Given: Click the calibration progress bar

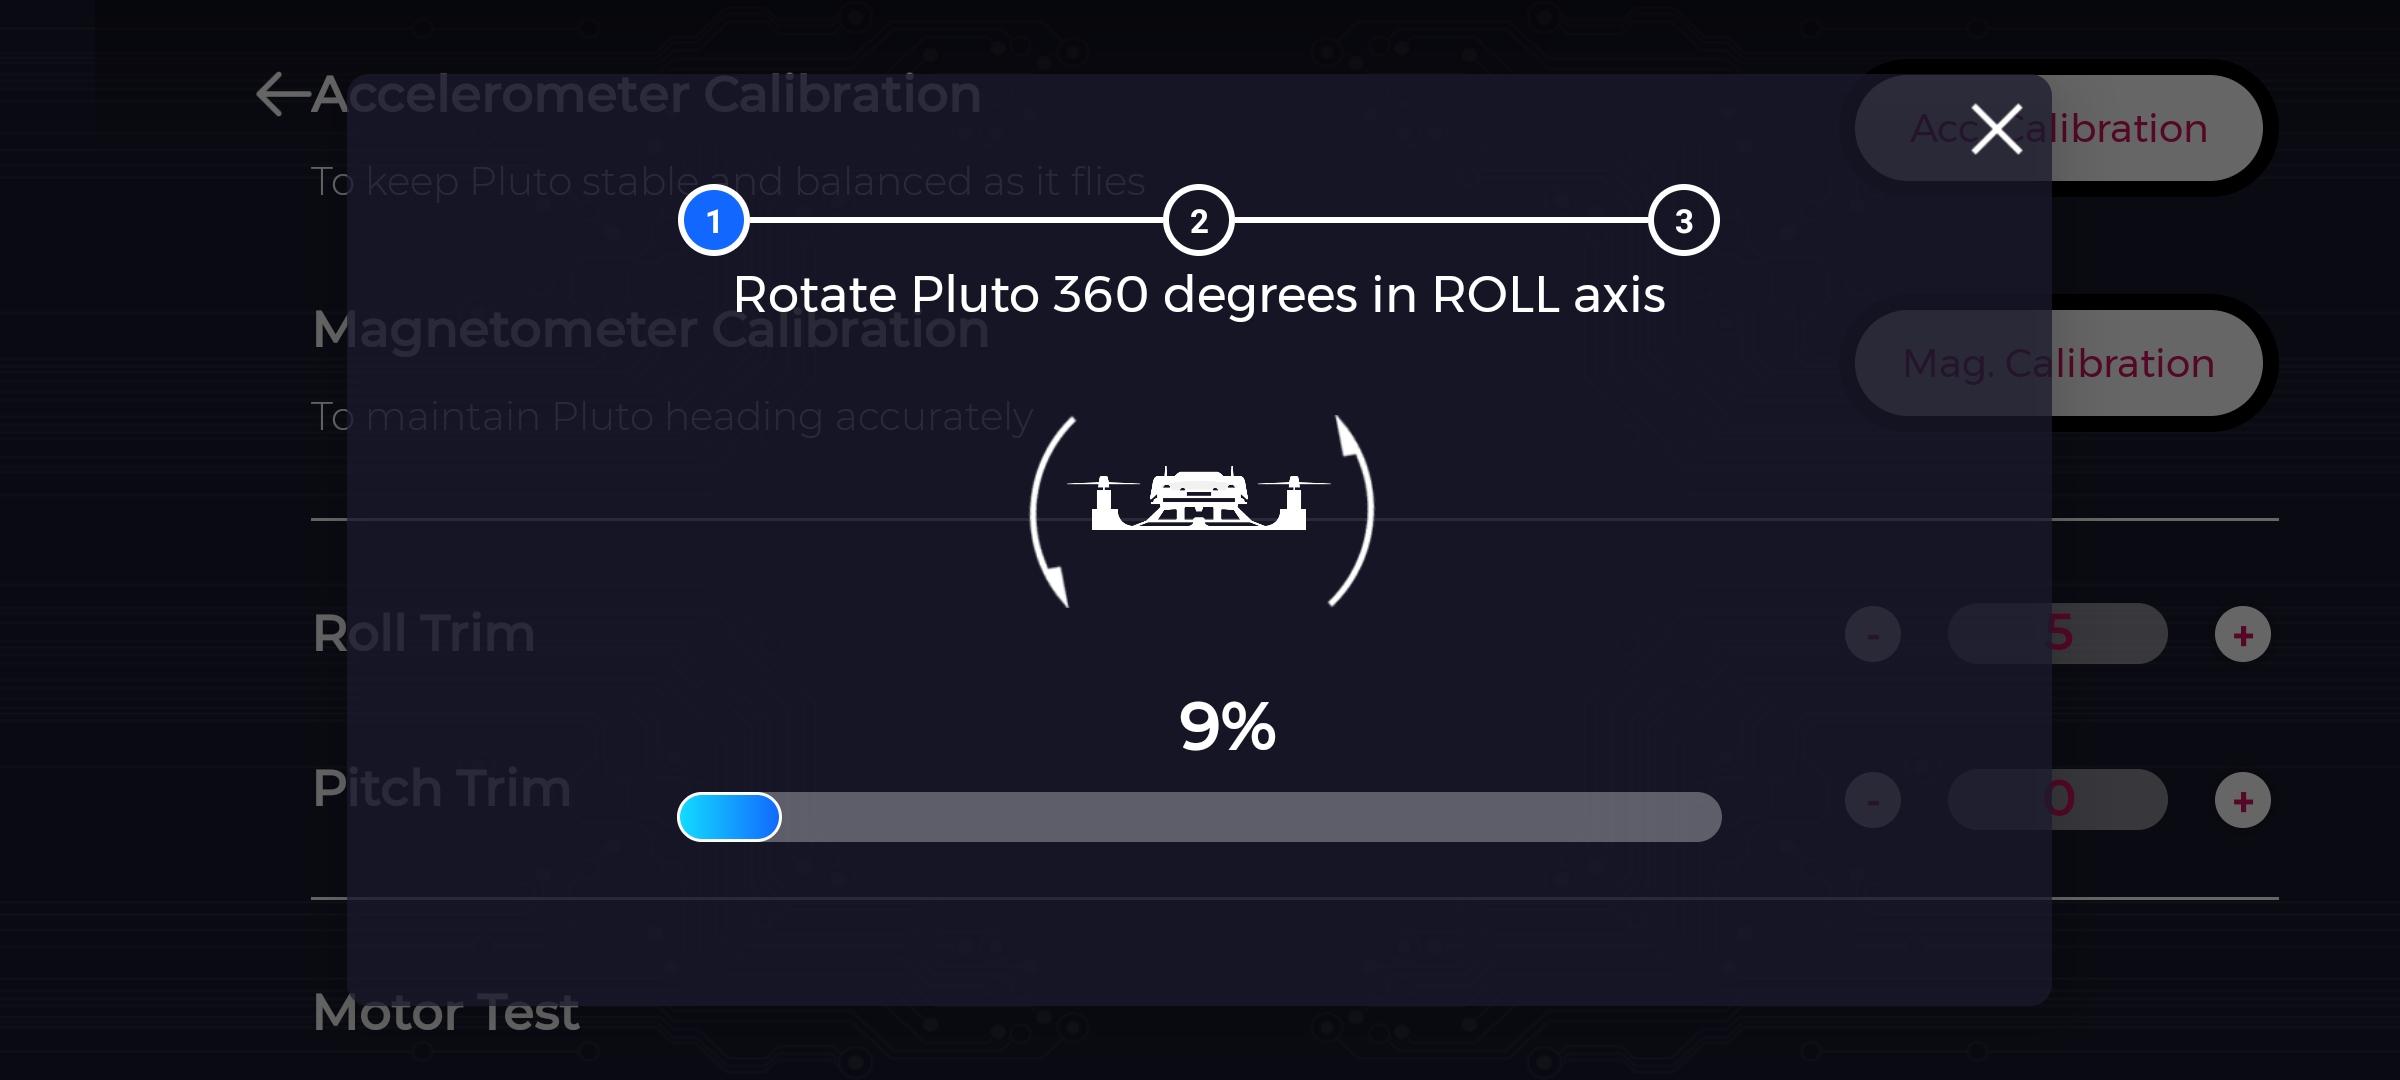Looking at the screenshot, I should (1199, 817).
